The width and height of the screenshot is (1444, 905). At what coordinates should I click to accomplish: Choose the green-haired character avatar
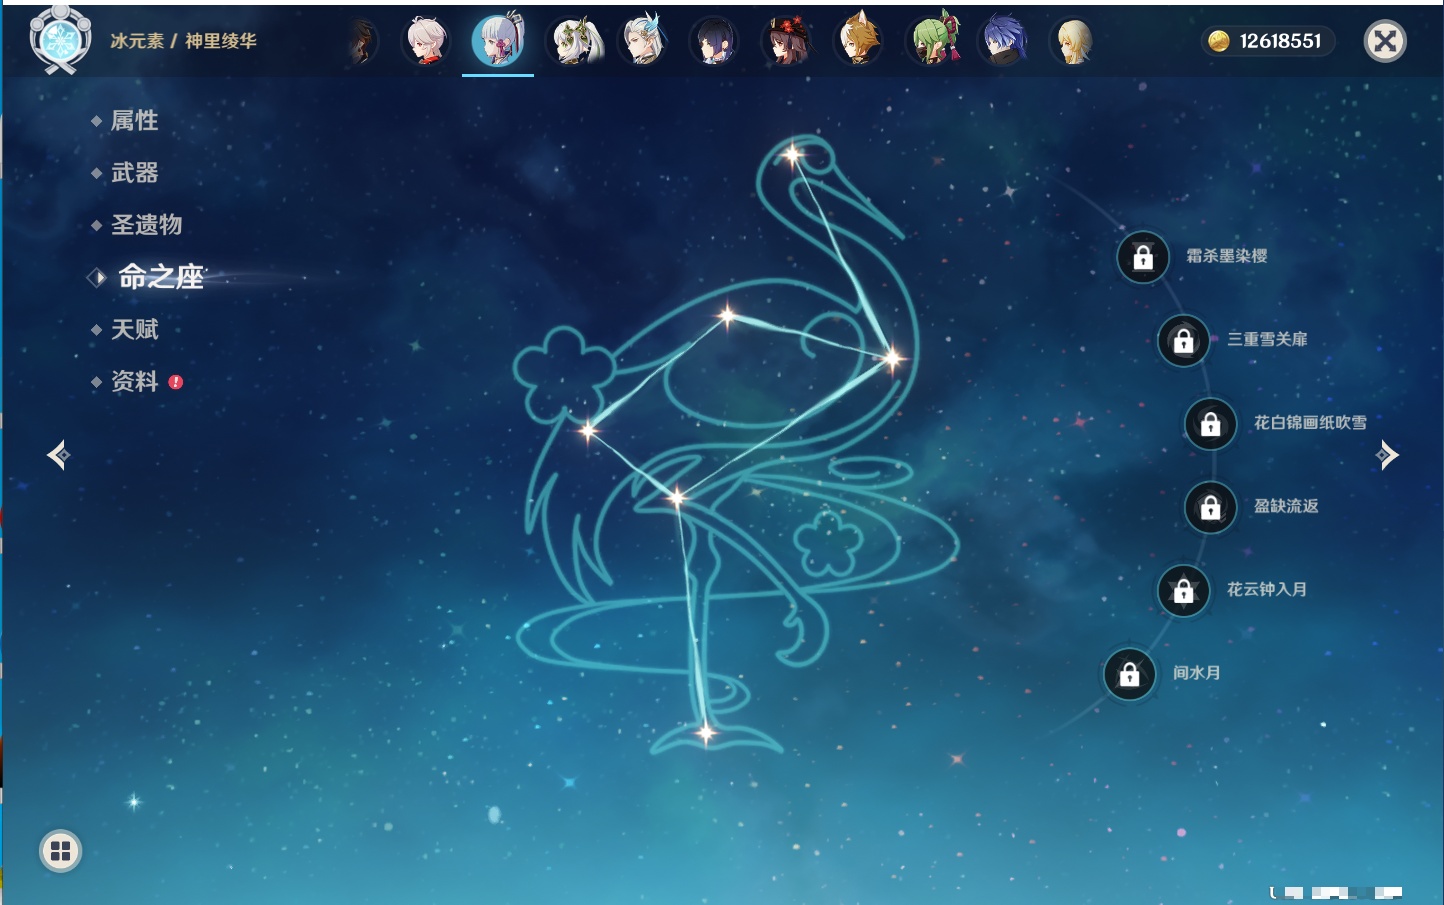(934, 42)
